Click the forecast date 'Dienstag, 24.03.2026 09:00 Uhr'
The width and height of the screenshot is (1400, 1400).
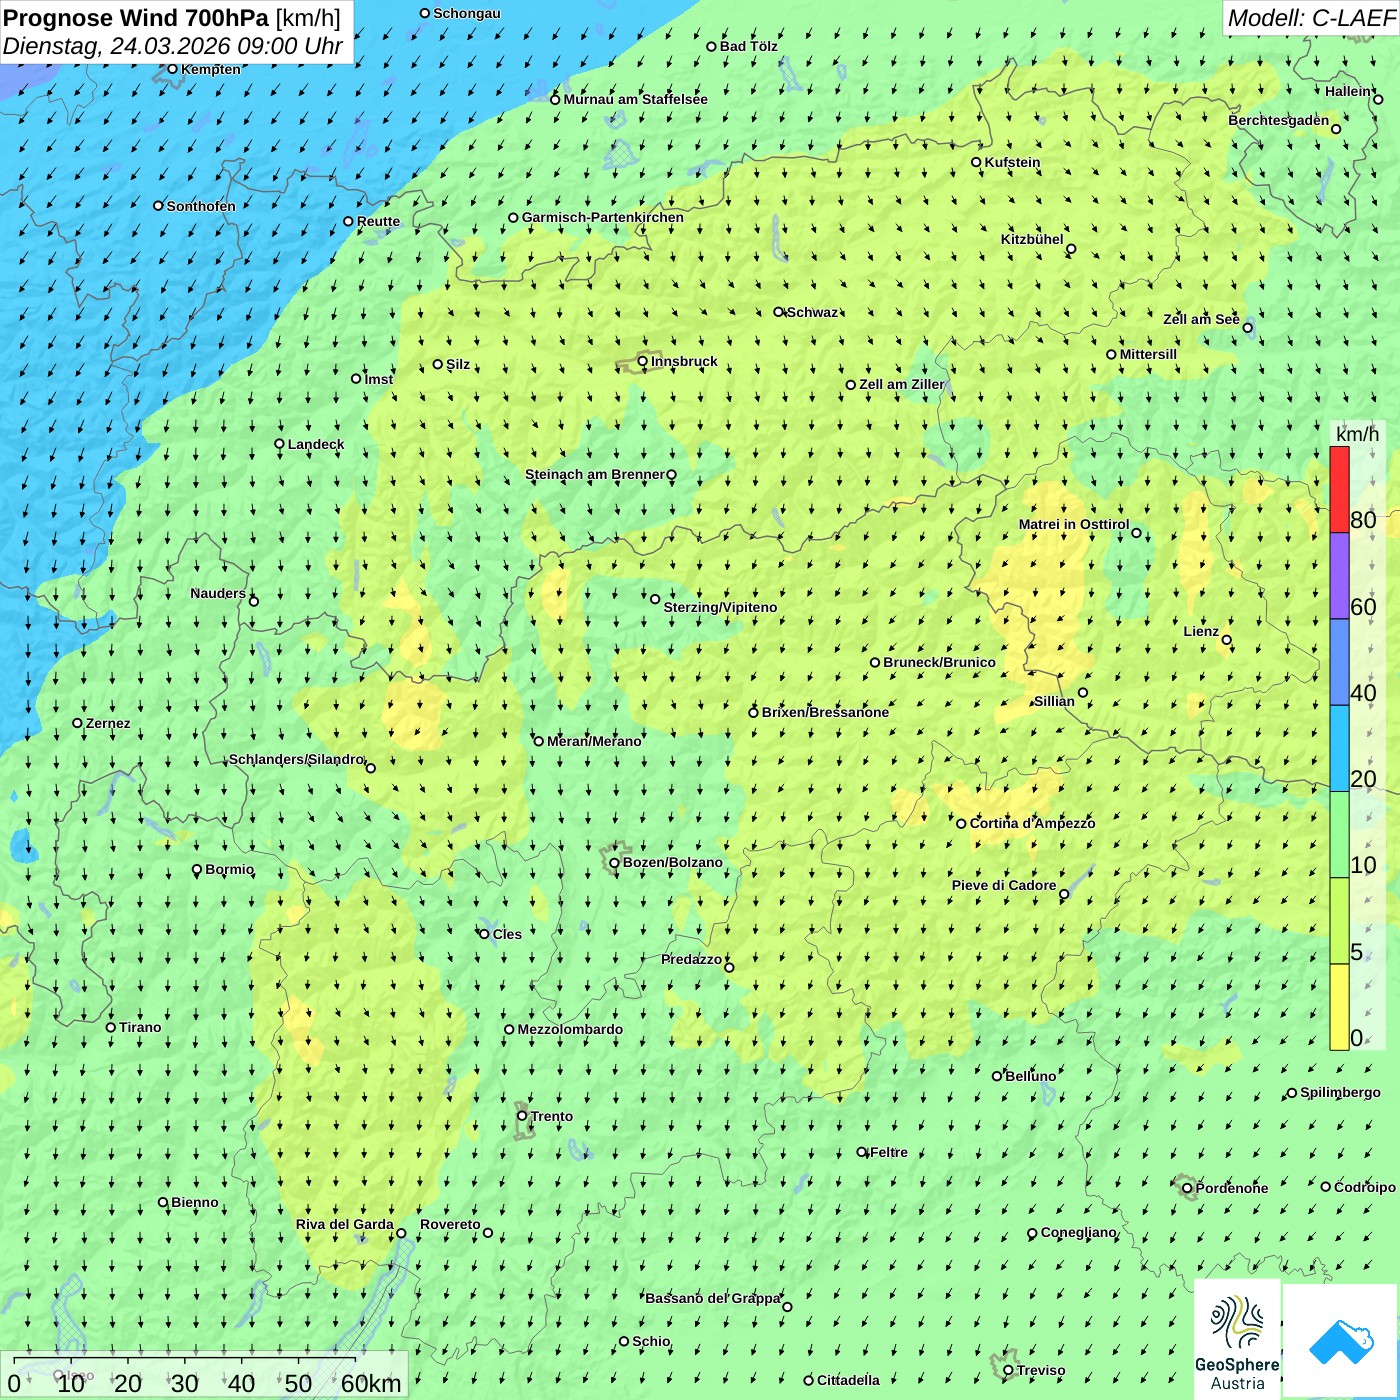(x=172, y=46)
